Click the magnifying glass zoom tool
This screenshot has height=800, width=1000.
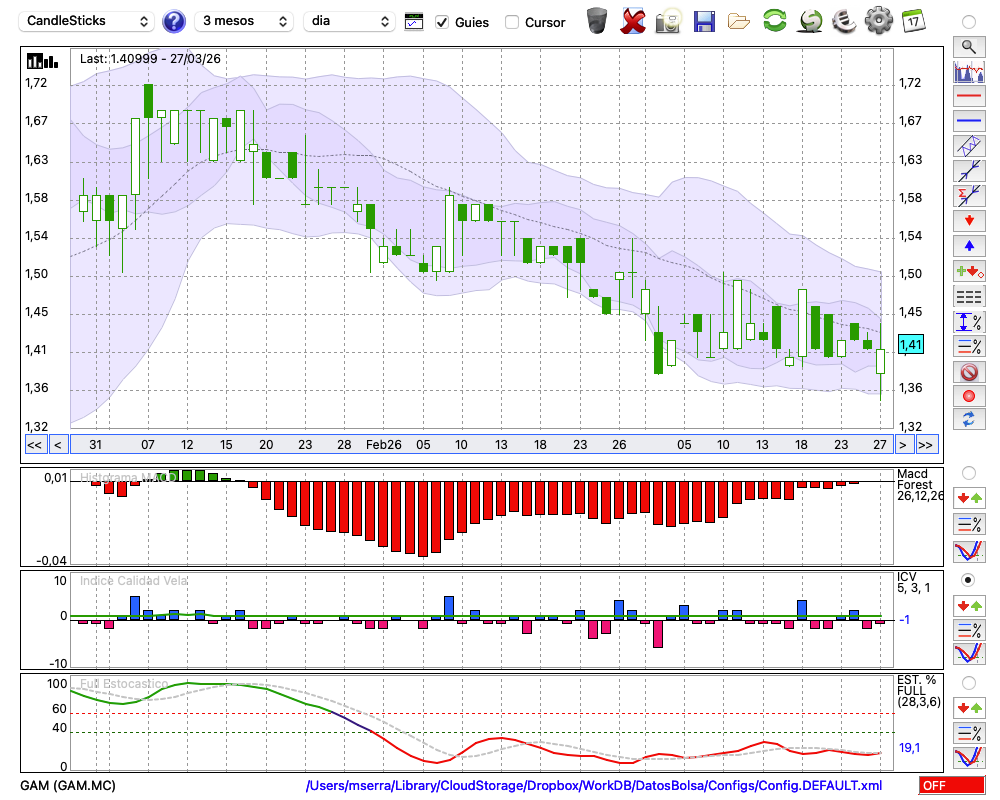[x=967, y=46]
